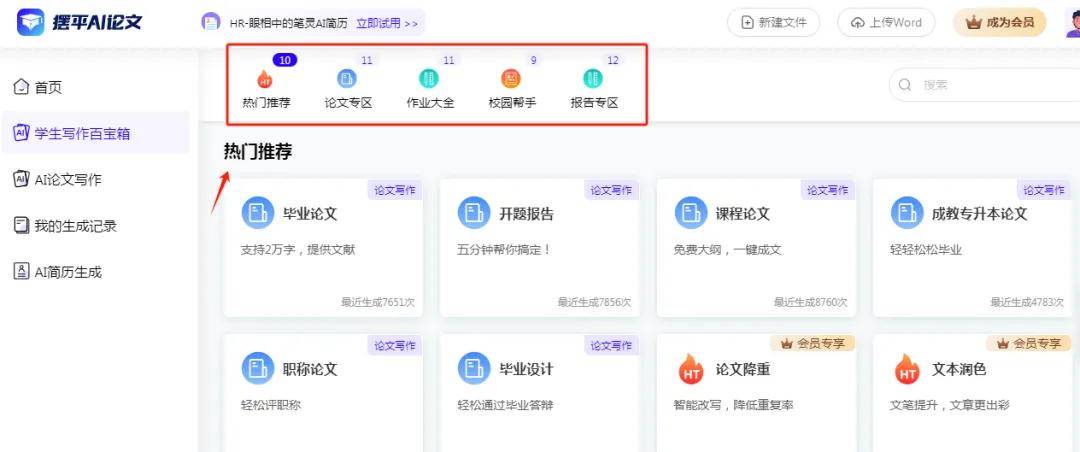Screen dimensions: 1080x452
Task: Click the 新建文件 button
Action: click(x=773, y=22)
